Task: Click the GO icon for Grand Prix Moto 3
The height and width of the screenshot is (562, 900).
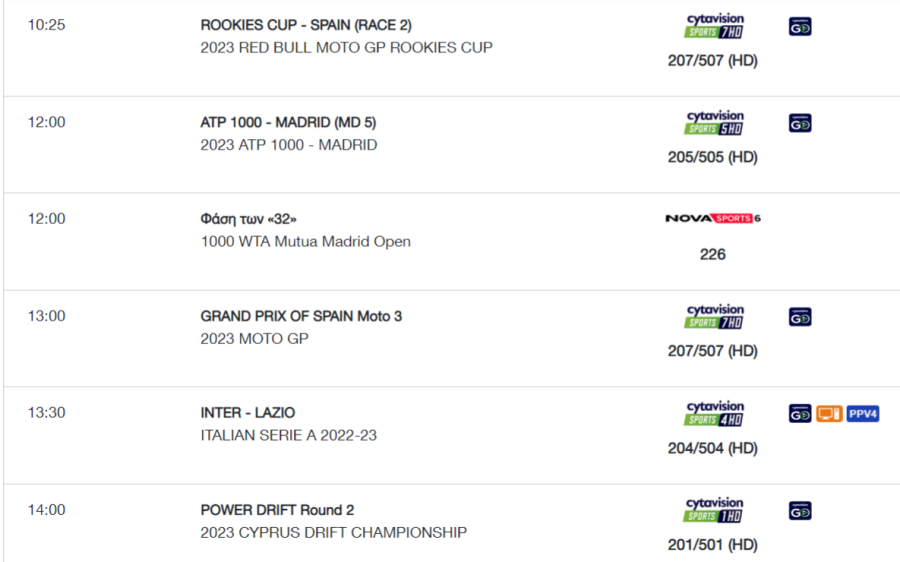Action: [800, 317]
